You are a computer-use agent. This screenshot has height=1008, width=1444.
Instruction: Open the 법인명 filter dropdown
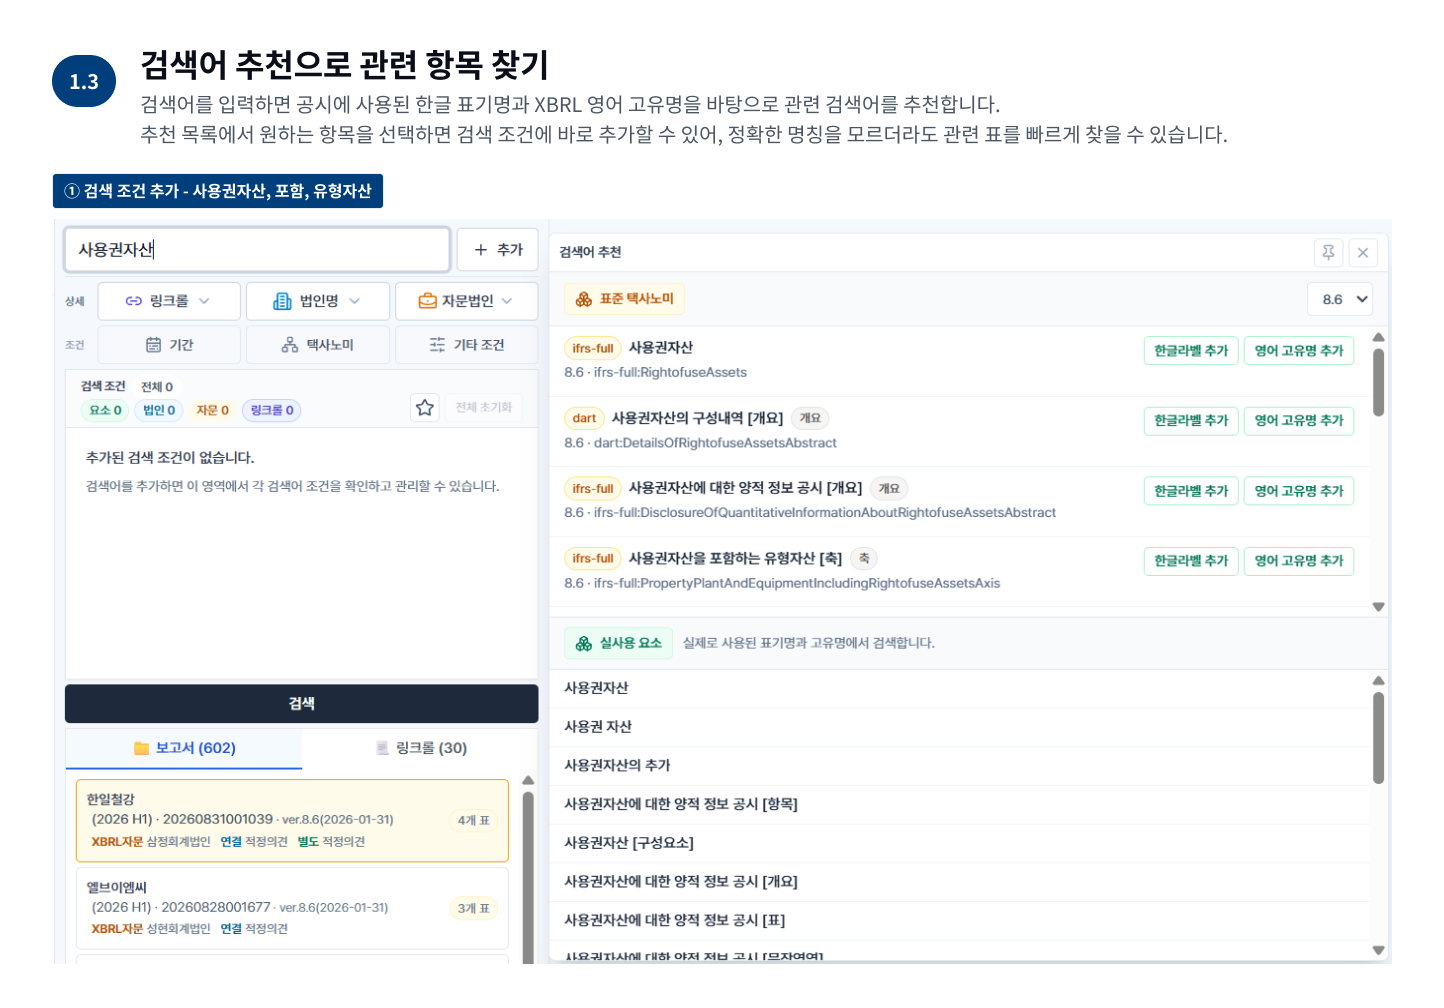click(x=318, y=301)
